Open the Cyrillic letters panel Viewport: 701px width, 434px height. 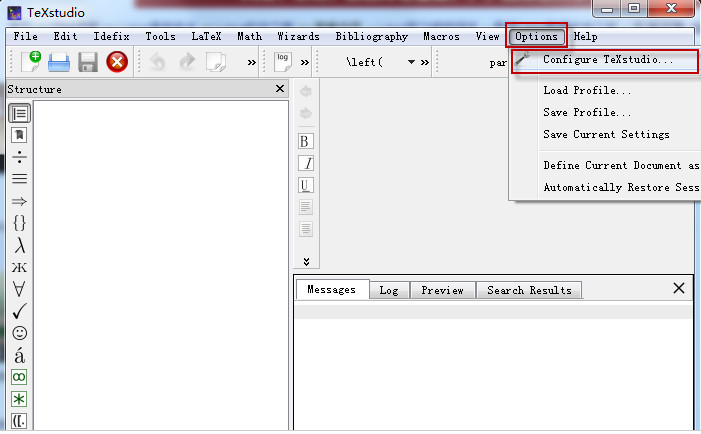pos(19,267)
